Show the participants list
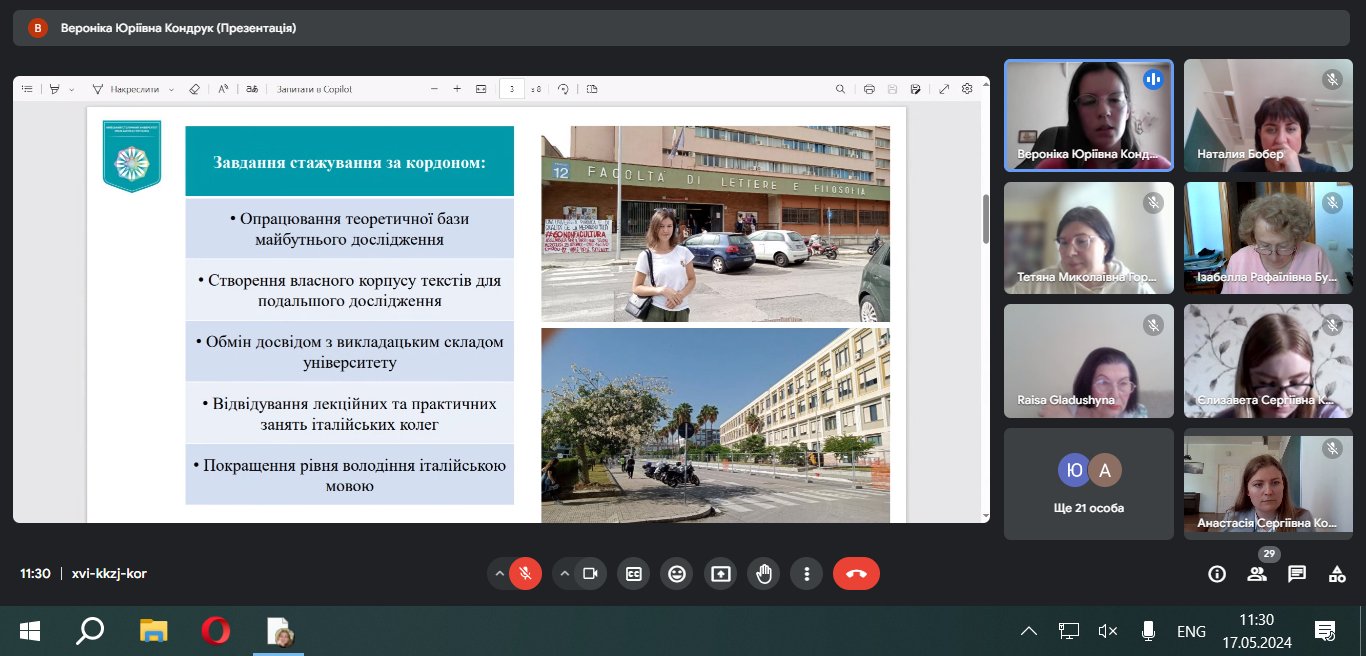 1257,574
